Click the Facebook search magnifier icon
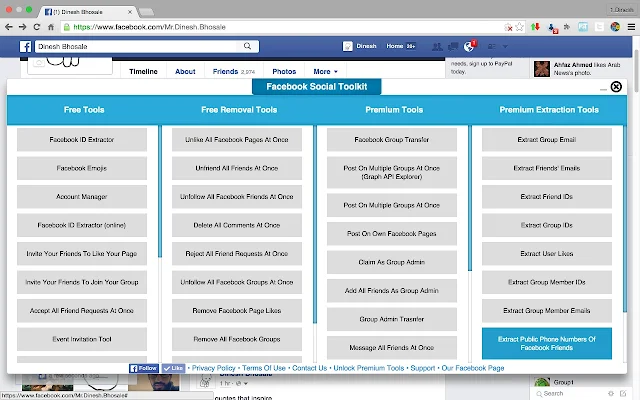 [247, 46]
